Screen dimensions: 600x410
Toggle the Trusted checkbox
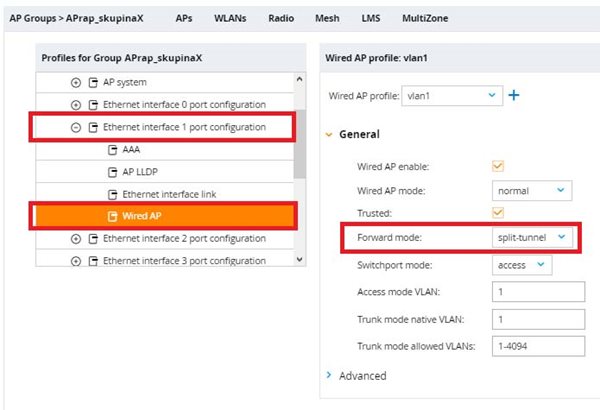click(498, 212)
